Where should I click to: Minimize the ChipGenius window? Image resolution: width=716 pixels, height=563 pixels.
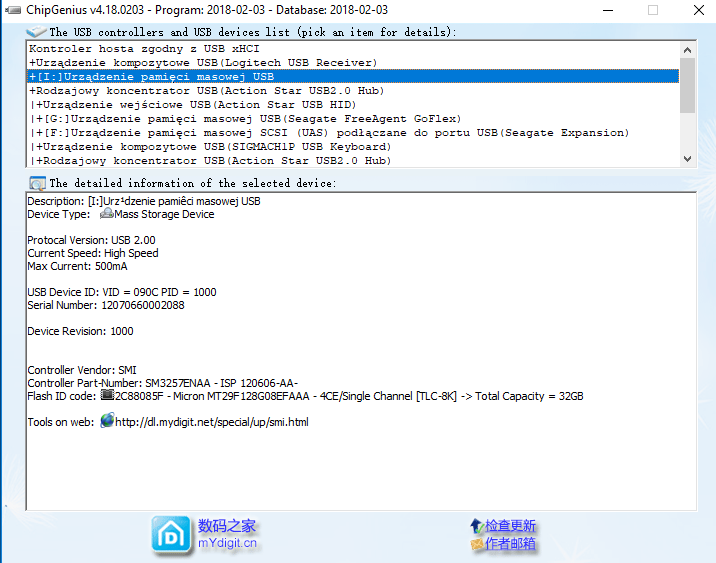[x=608, y=10]
